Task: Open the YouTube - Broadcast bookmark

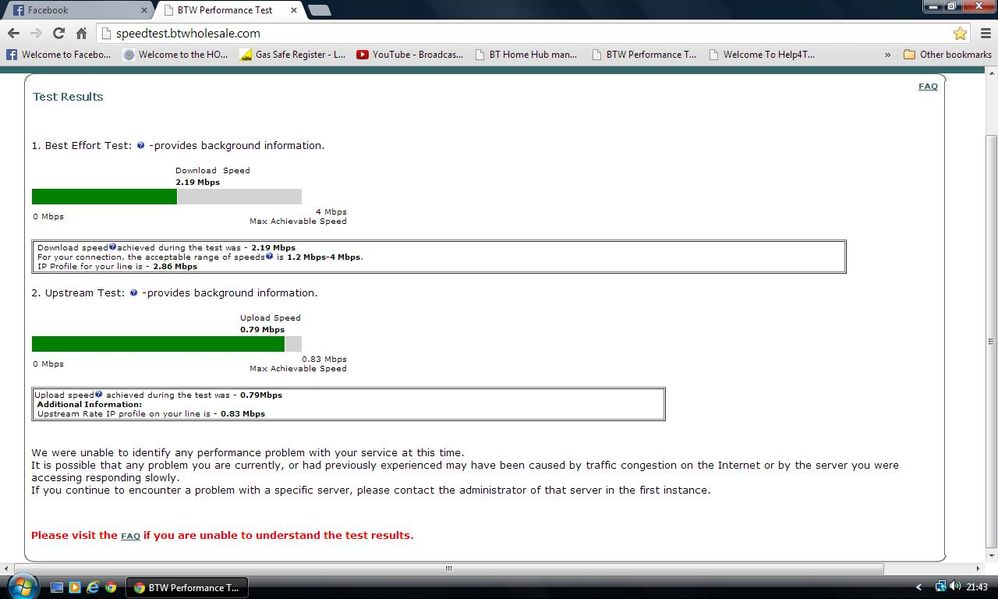Action: (x=410, y=55)
